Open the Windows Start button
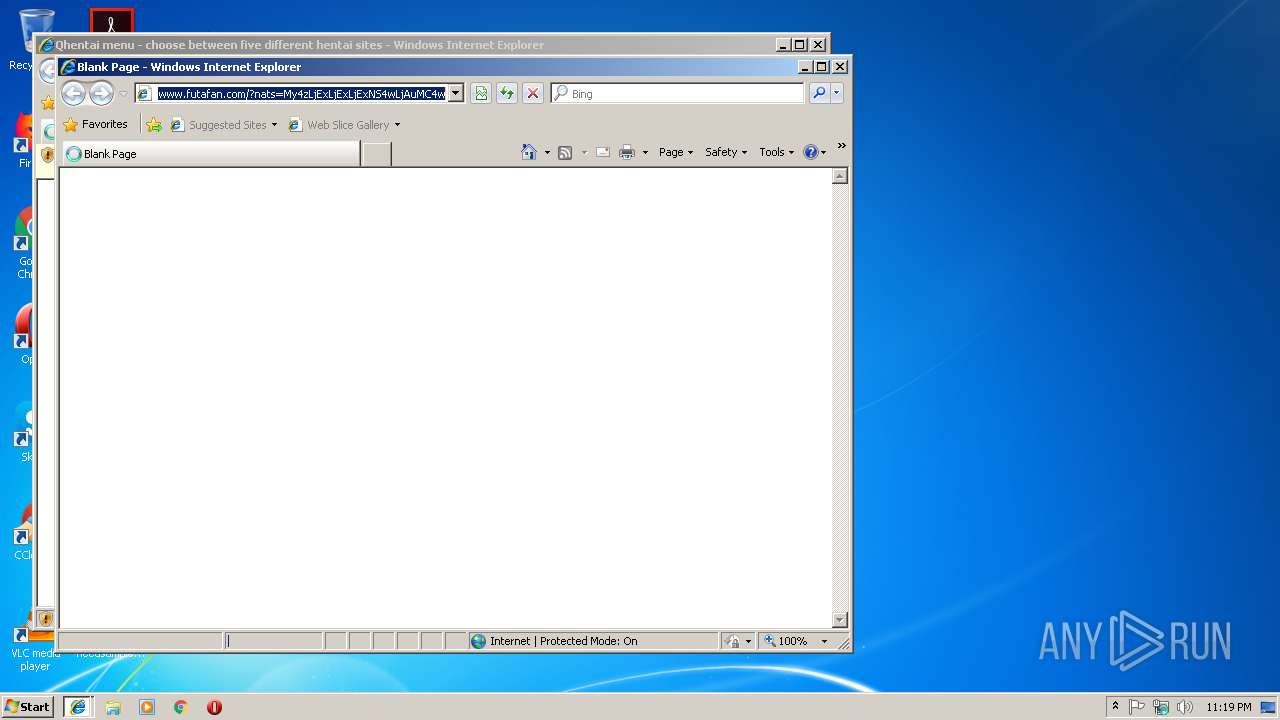 pyautogui.click(x=28, y=707)
